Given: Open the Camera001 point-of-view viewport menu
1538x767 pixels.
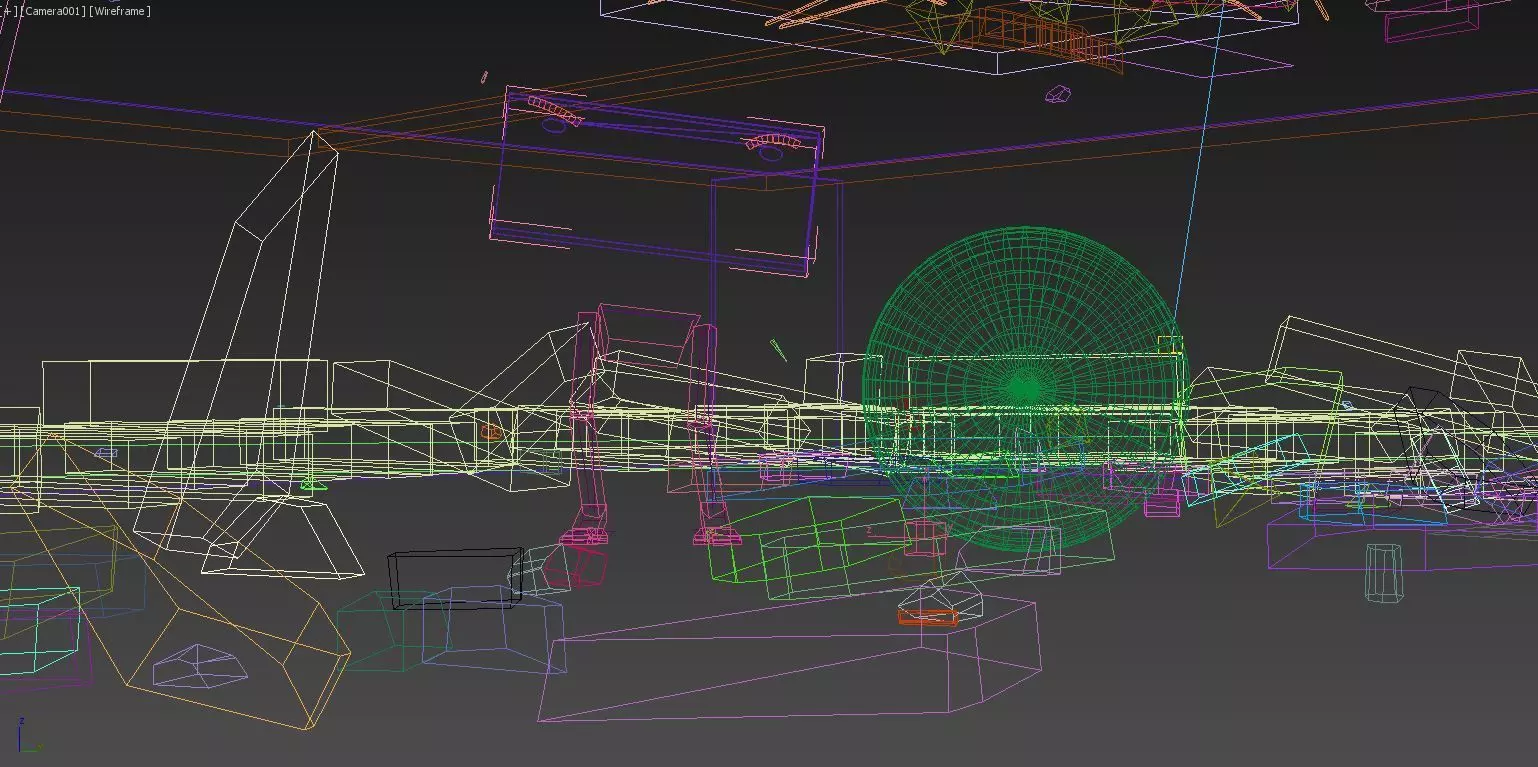Looking at the screenshot, I should [x=51, y=11].
